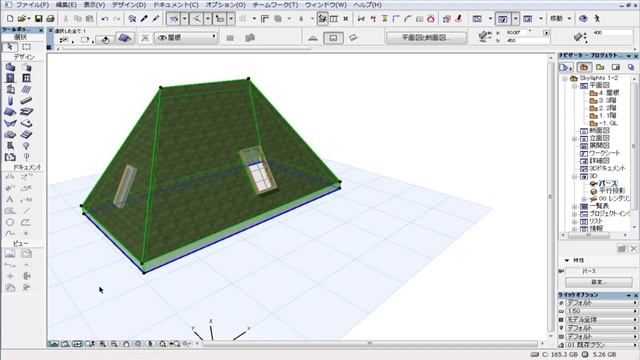Select the Text tool in toolbox
This screenshot has height=360, width=640.
(10, 200)
